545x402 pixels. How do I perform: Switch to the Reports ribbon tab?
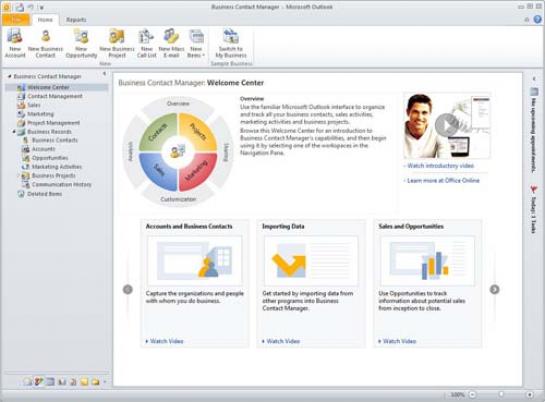[76, 20]
